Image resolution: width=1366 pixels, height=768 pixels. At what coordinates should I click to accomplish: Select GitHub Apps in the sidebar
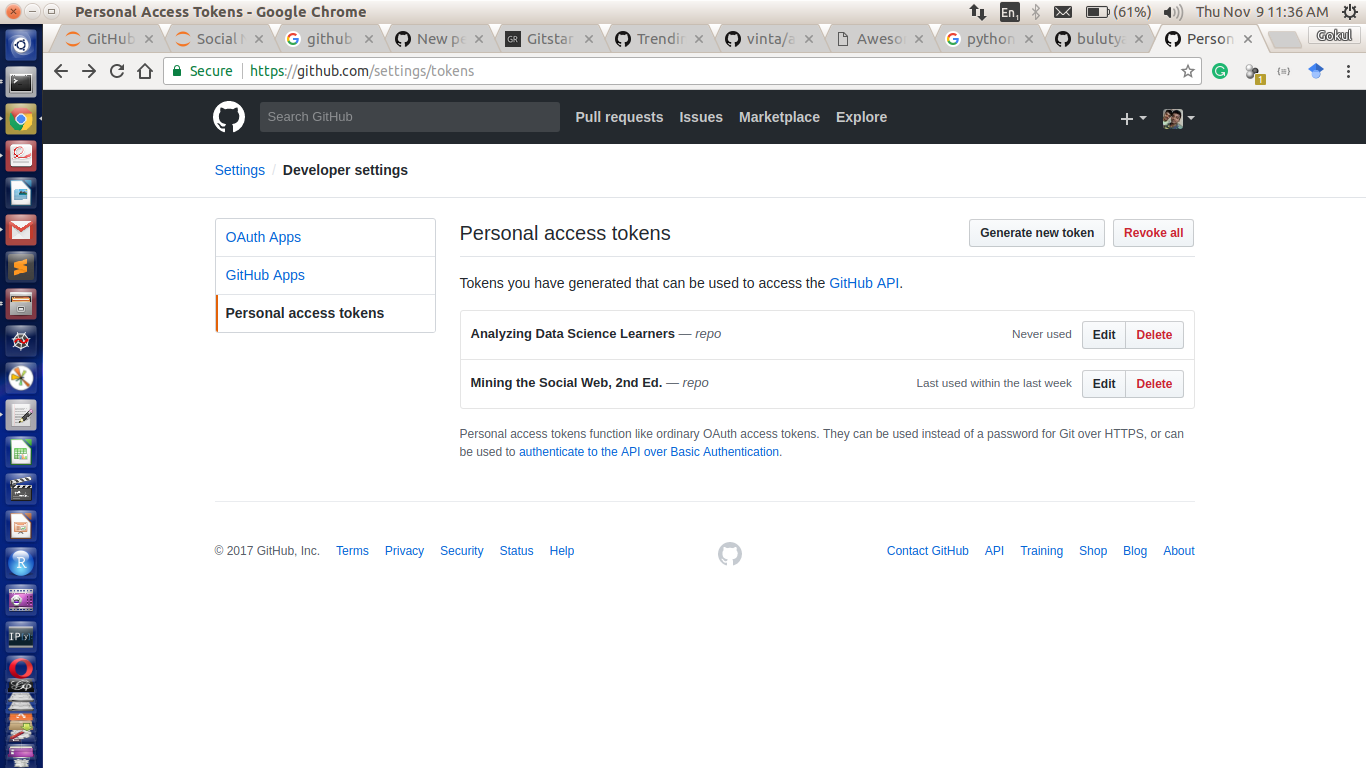(325, 275)
